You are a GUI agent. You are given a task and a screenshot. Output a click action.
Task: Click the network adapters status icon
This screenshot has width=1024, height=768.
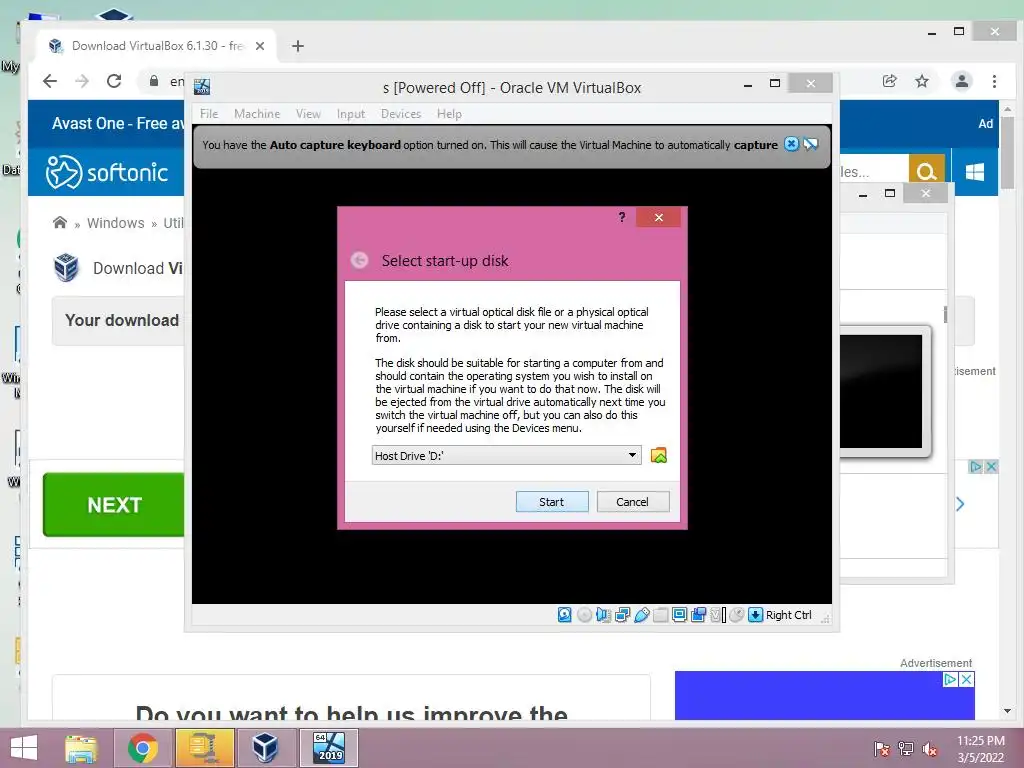click(x=622, y=615)
